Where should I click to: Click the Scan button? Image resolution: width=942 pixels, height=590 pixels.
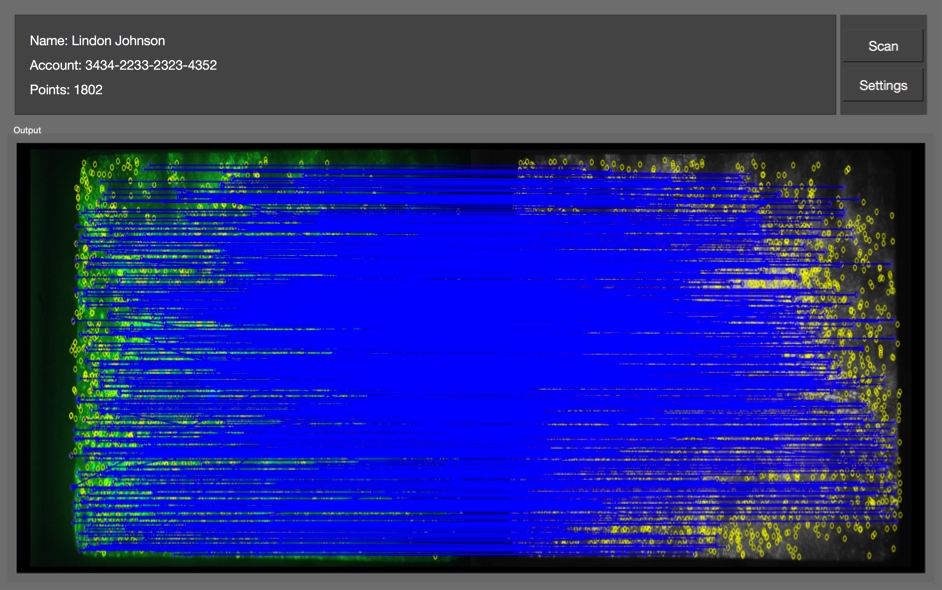click(x=883, y=46)
